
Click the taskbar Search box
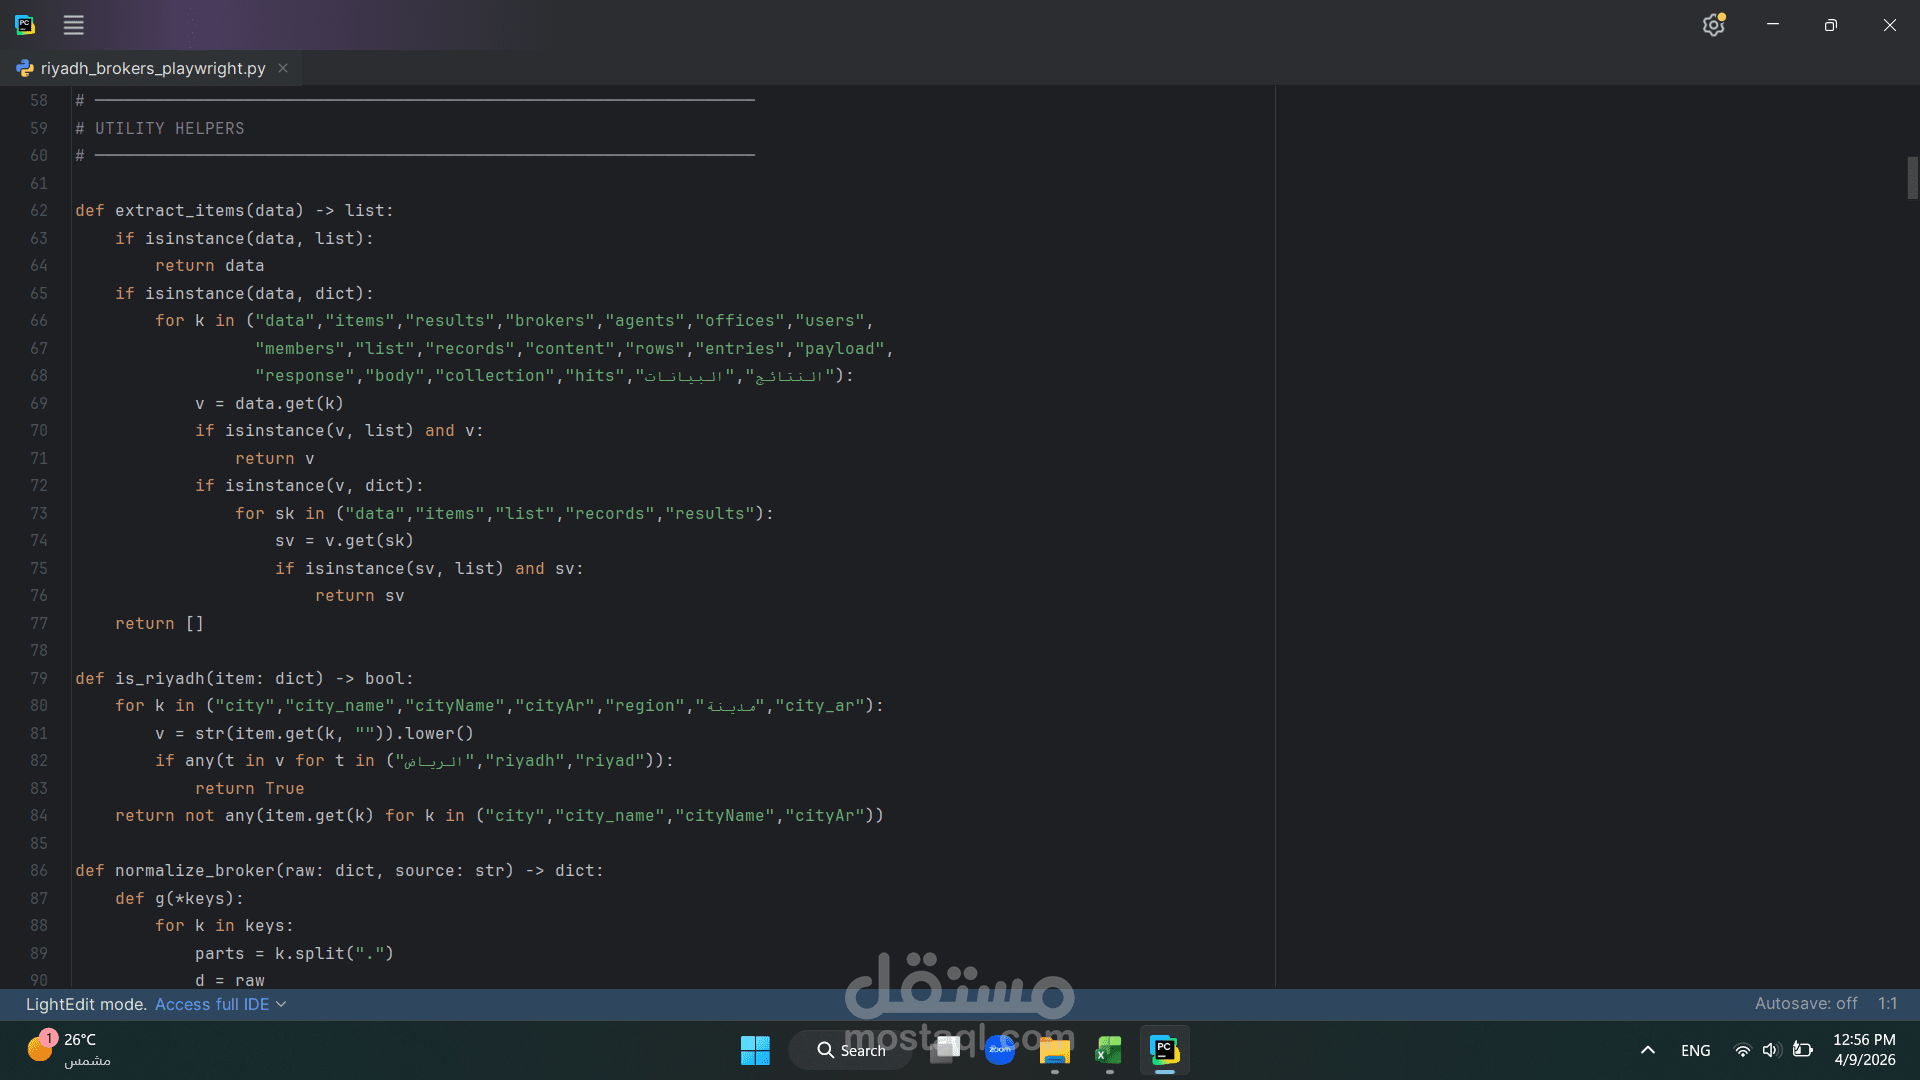point(851,1050)
